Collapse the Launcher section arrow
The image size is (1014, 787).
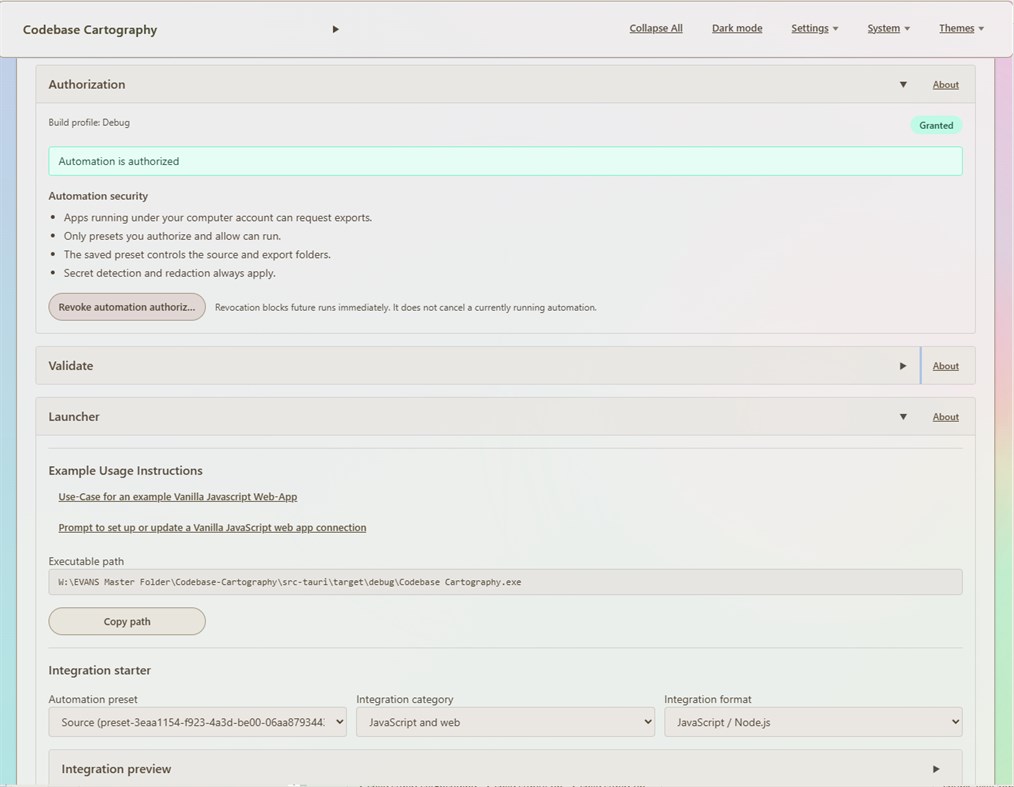pyautogui.click(x=903, y=417)
